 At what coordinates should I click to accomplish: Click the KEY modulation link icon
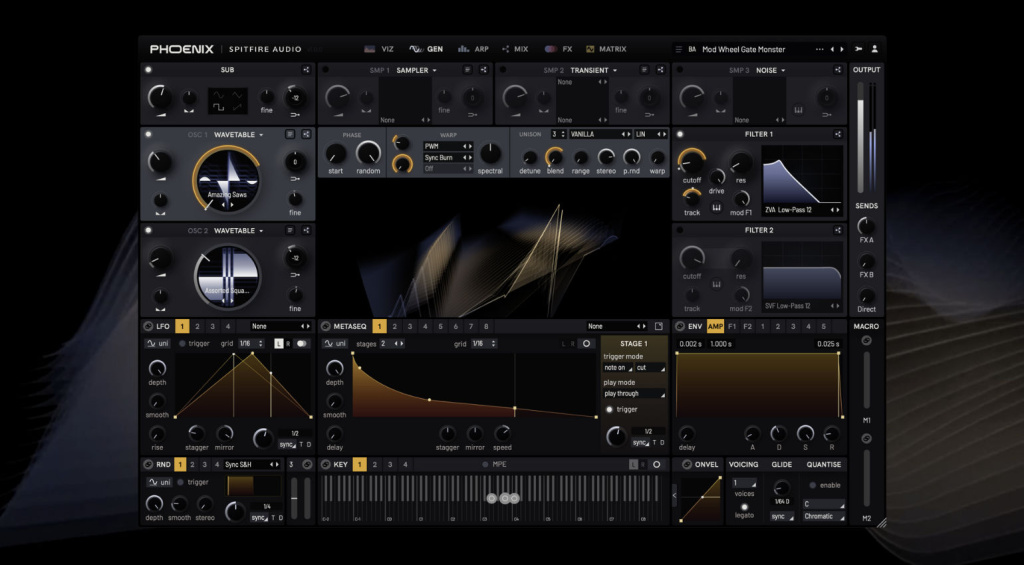[325, 464]
